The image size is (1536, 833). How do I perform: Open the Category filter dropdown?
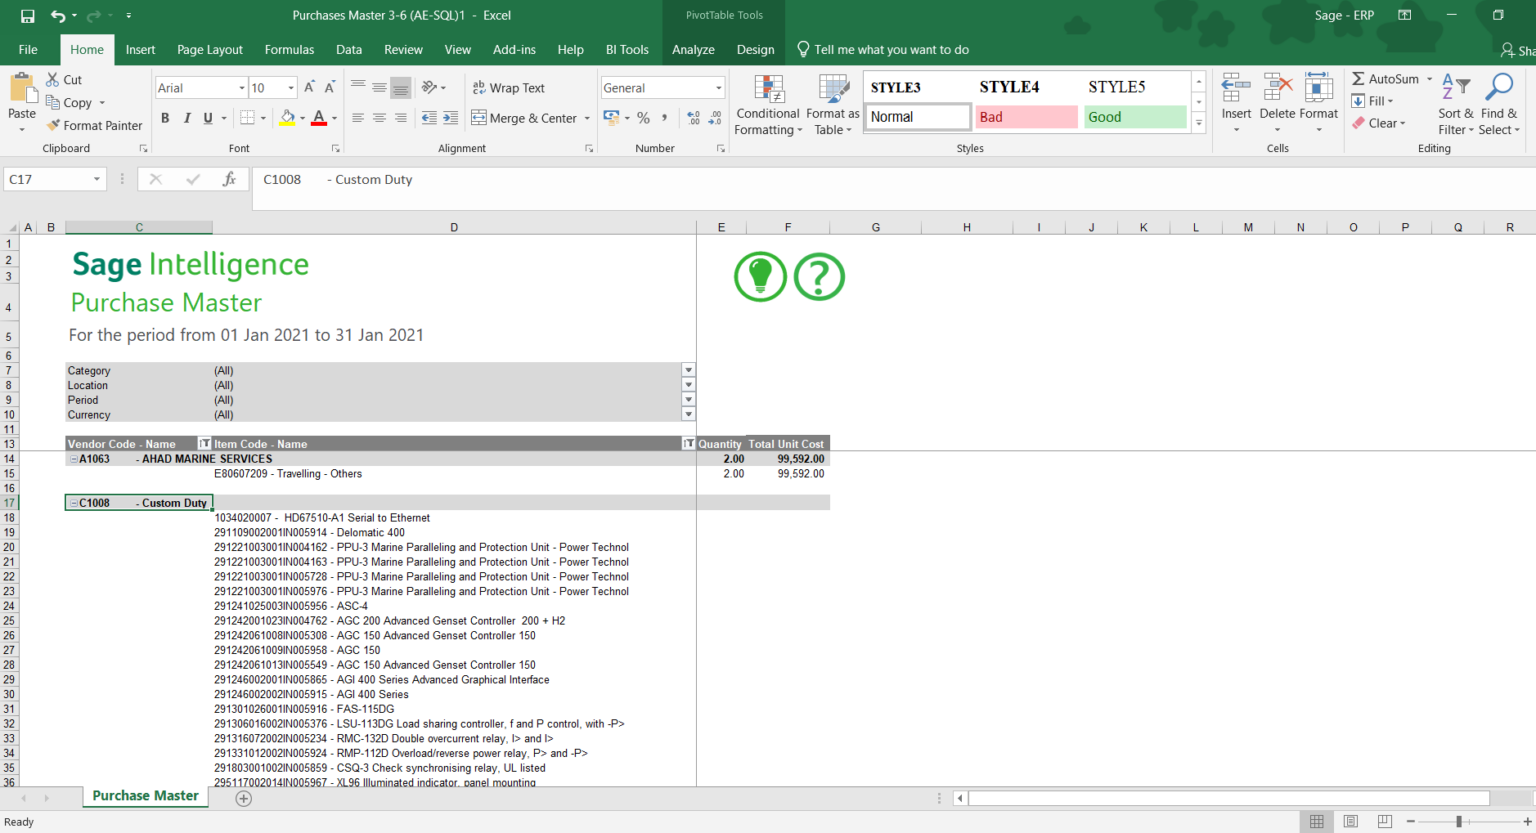tap(688, 369)
